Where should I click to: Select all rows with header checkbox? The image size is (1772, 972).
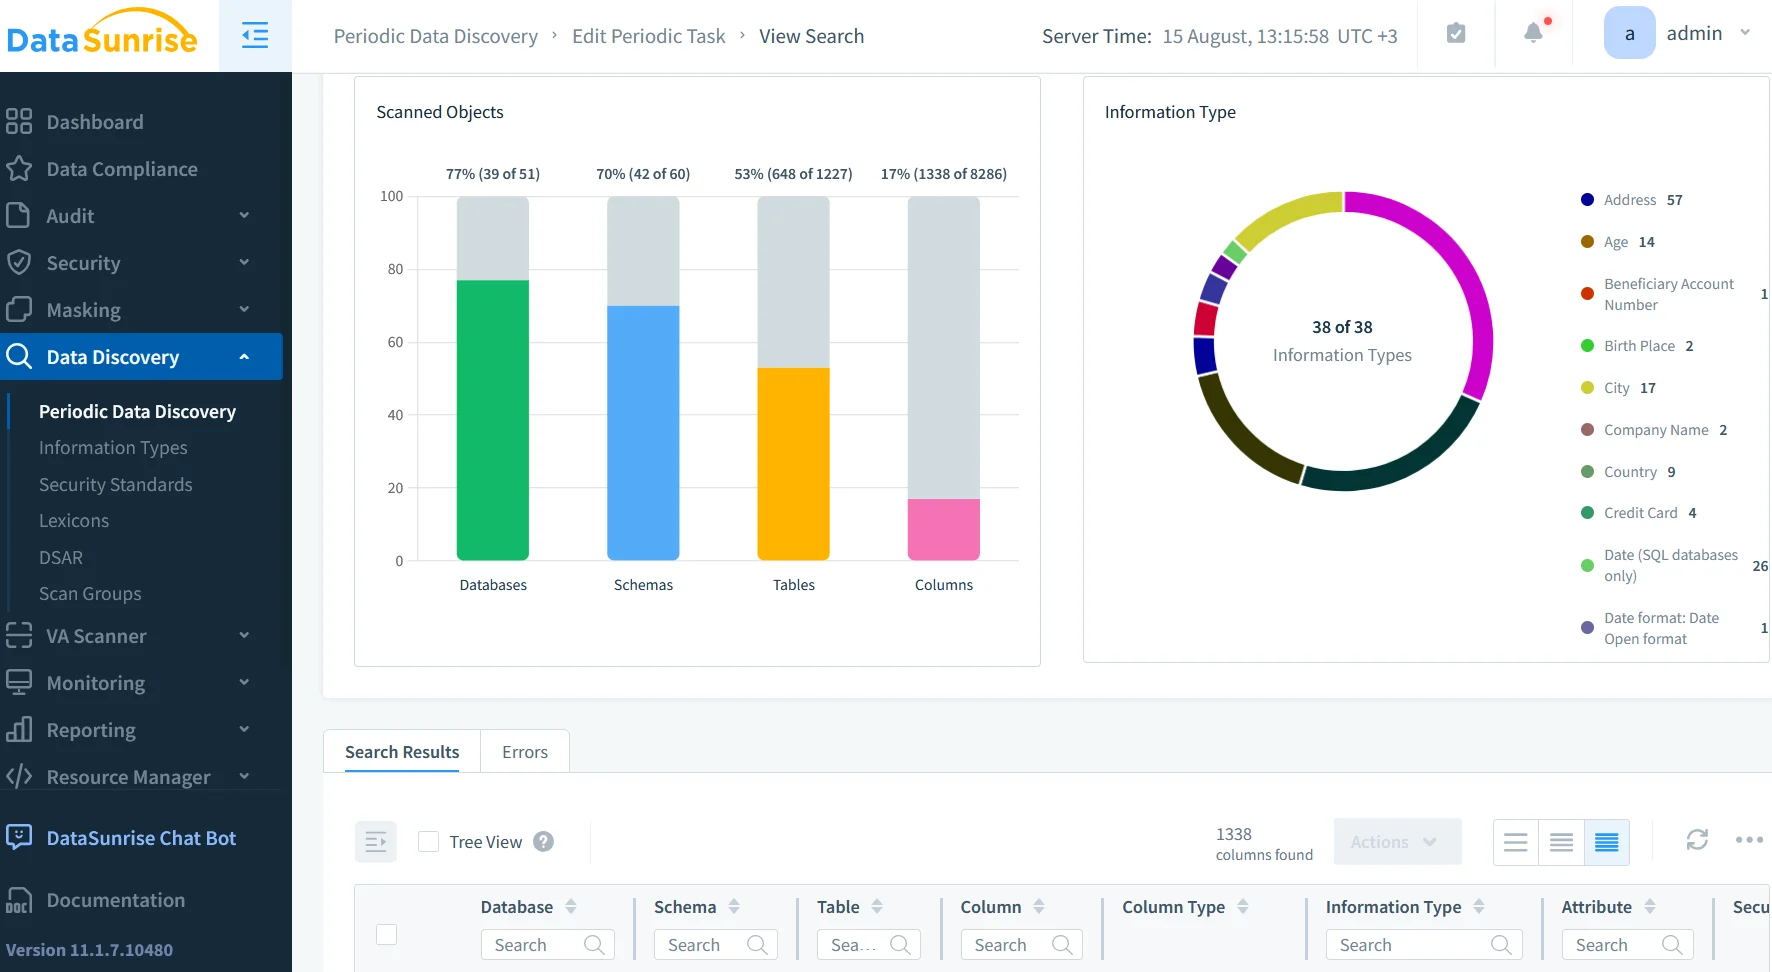point(387,934)
